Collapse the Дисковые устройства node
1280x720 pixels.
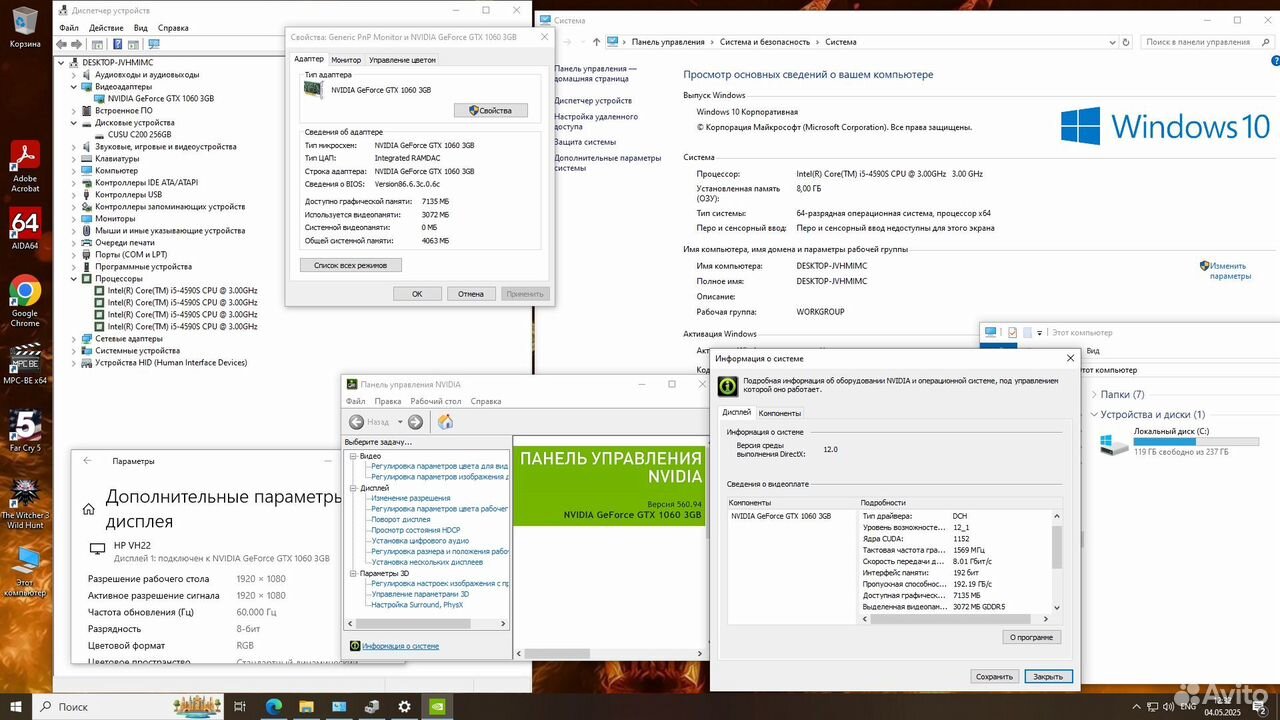(x=74, y=123)
